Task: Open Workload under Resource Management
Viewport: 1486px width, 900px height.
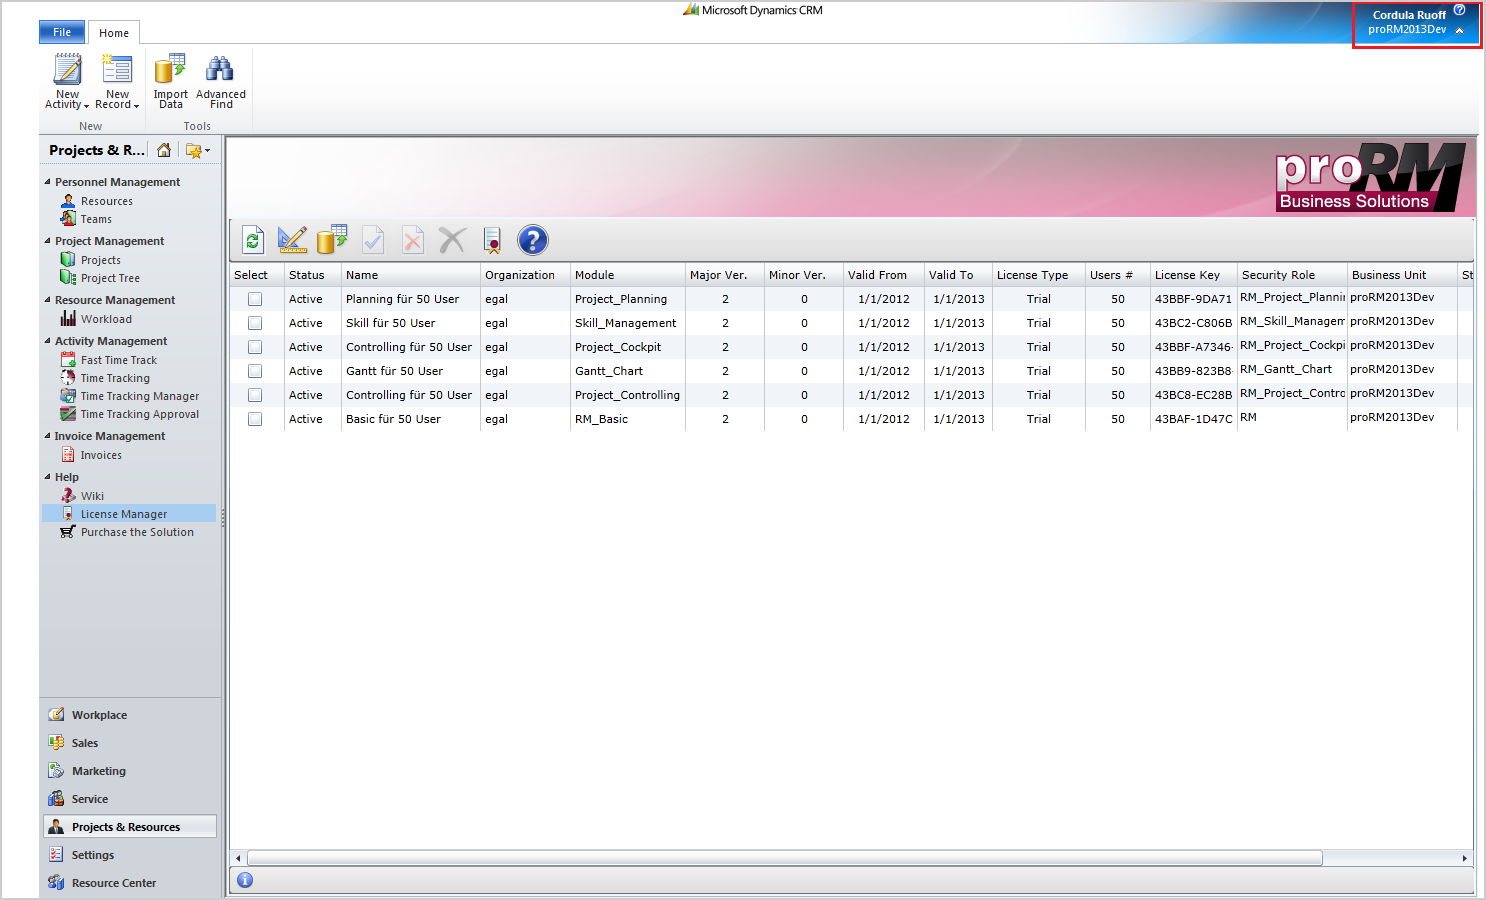Action: 106,319
